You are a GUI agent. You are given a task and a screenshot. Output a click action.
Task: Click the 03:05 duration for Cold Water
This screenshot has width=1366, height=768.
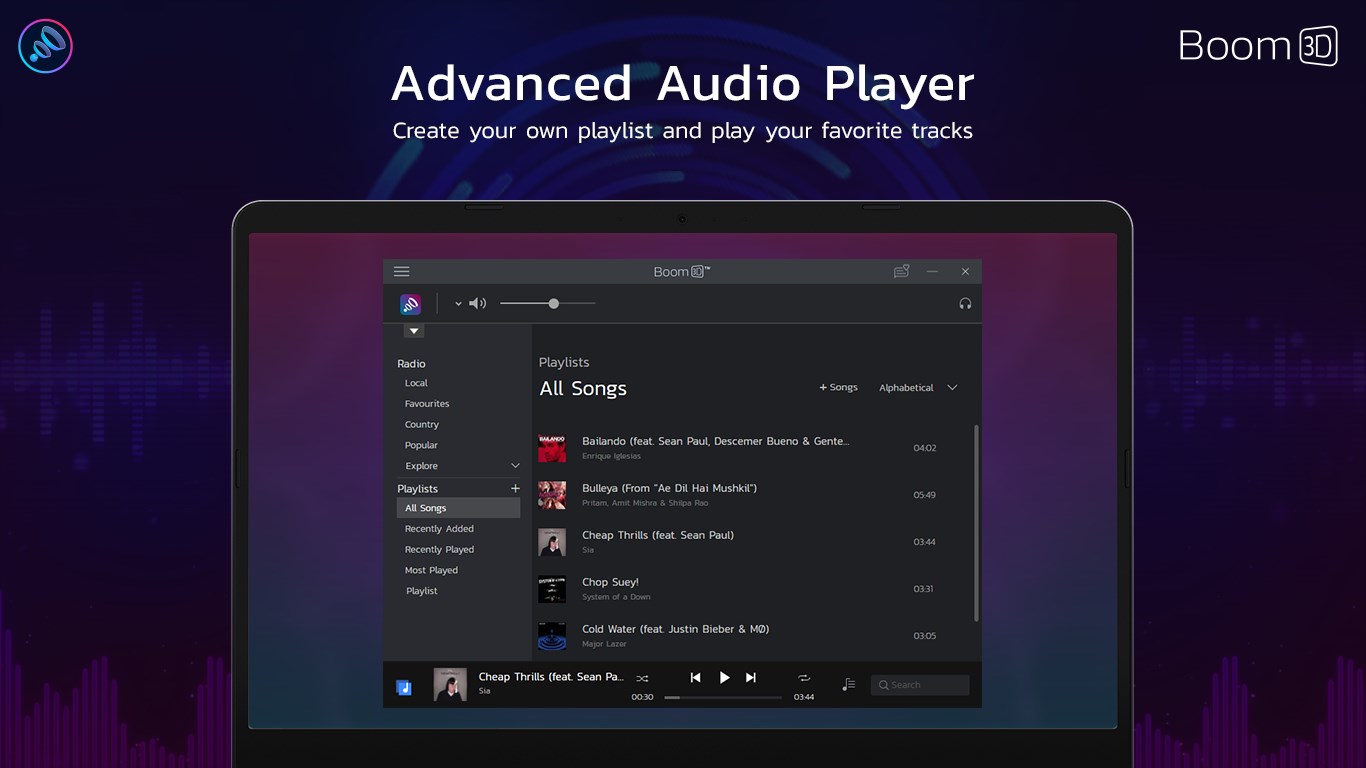[925, 636]
